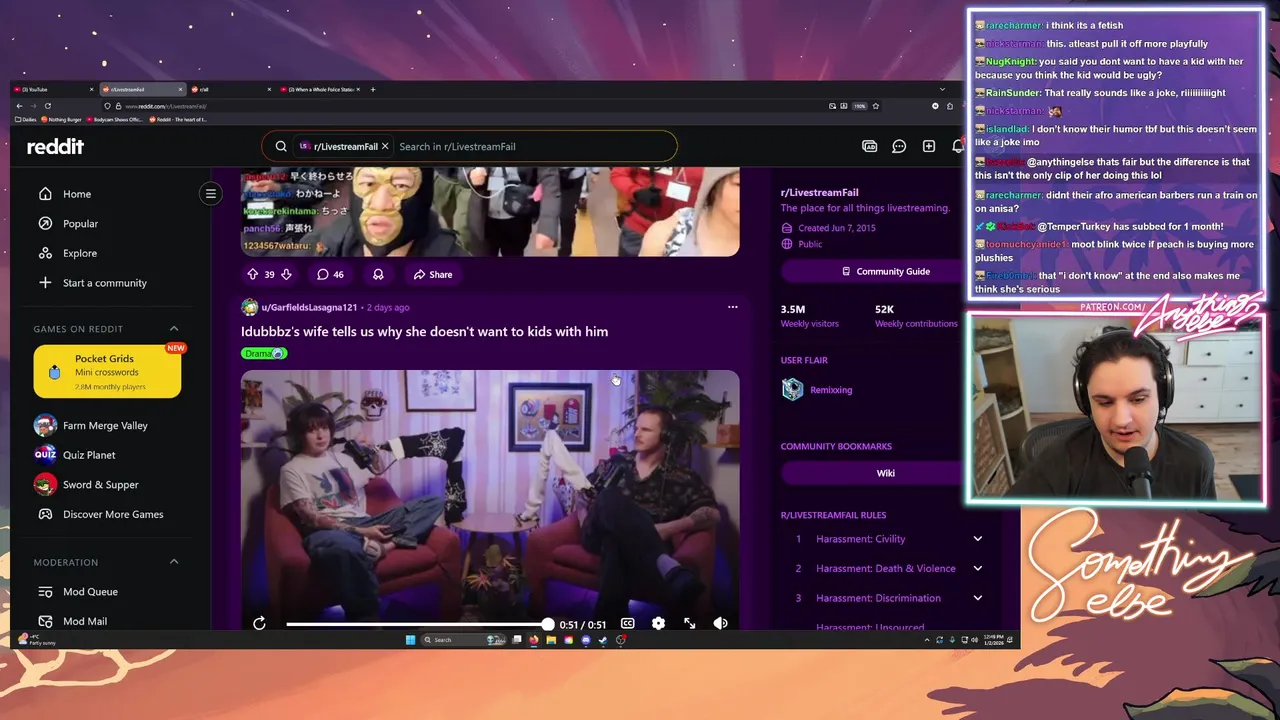Click the create post plus icon
Viewport: 1280px width, 720px height.
point(929,146)
